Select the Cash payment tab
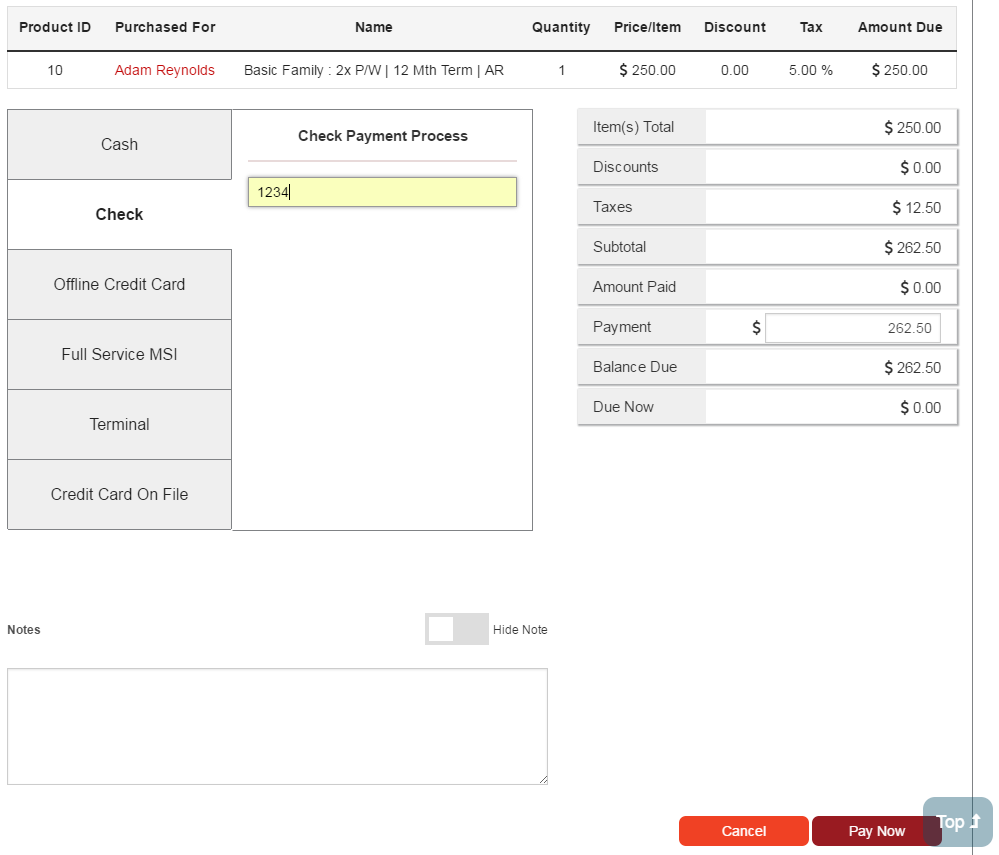 (119, 145)
